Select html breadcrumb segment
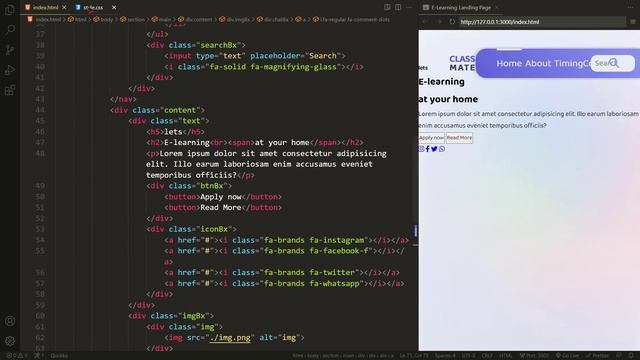Viewport: 640px width, 360px height. point(78,19)
